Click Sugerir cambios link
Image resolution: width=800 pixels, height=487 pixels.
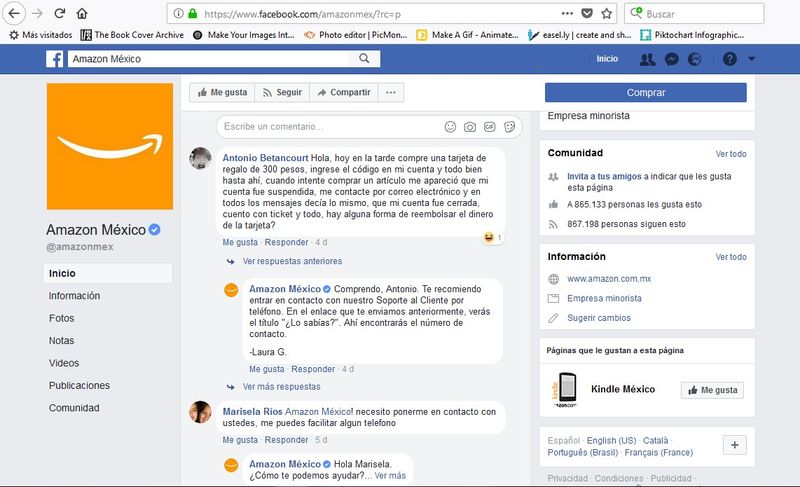coord(599,318)
